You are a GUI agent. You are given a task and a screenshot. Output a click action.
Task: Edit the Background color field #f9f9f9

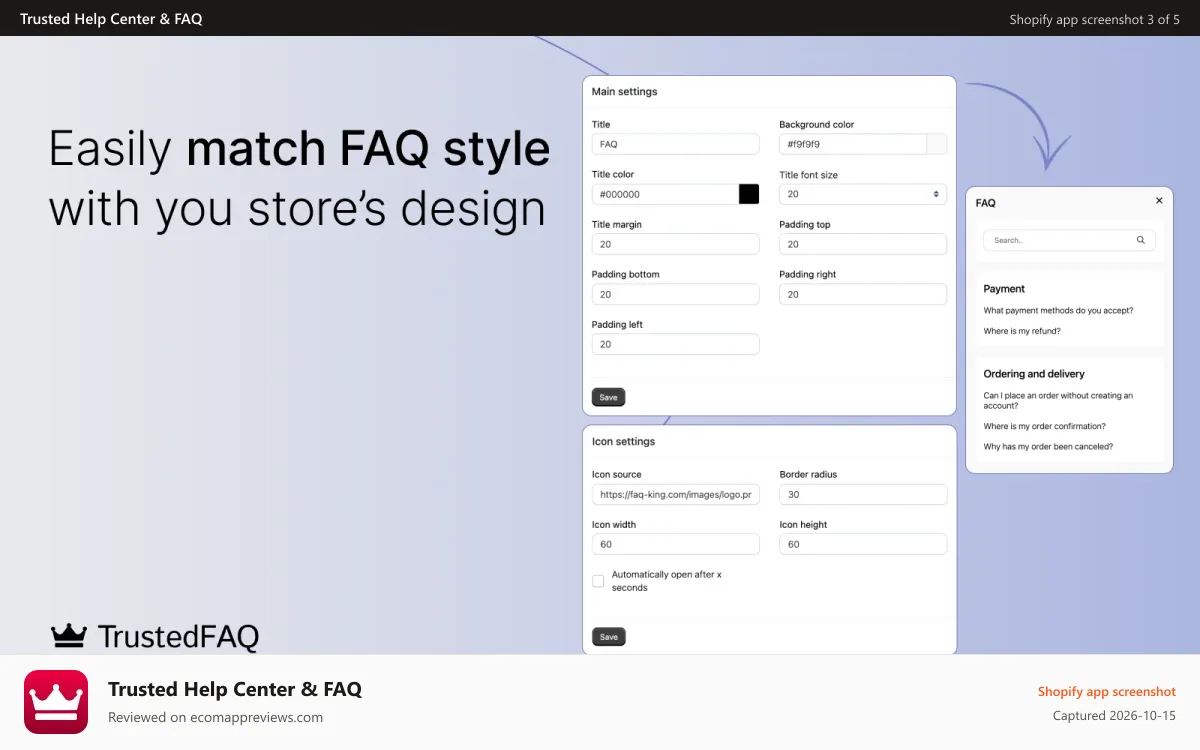point(853,144)
